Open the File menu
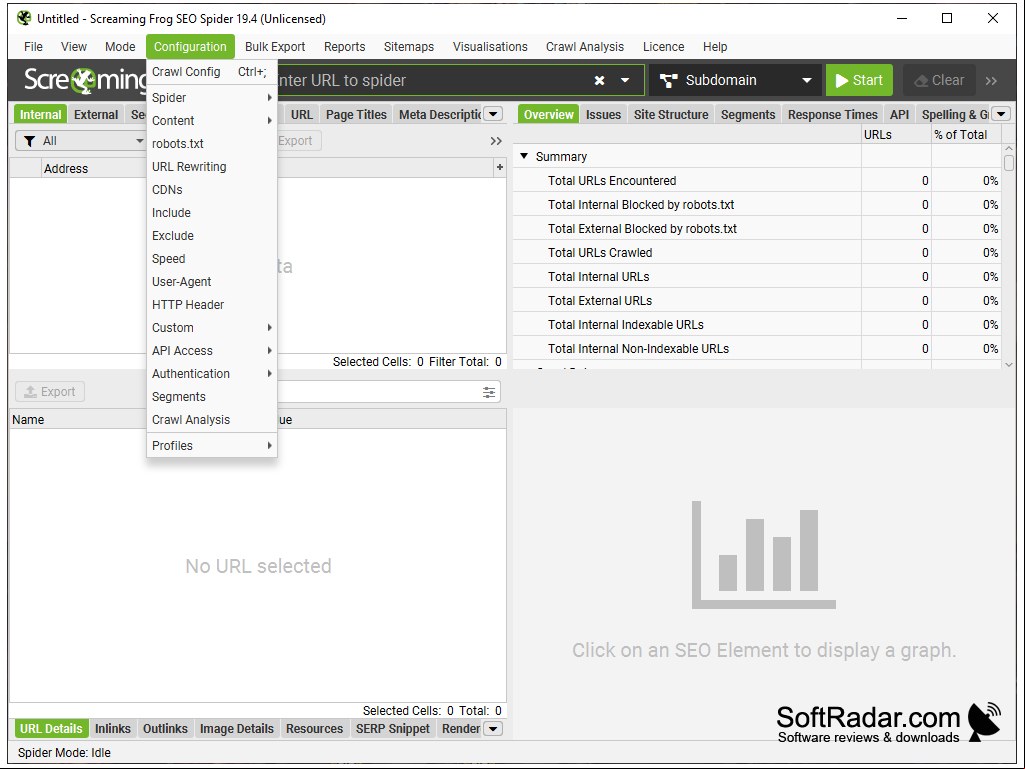The width and height of the screenshot is (1025, 769). click(33, 46)
